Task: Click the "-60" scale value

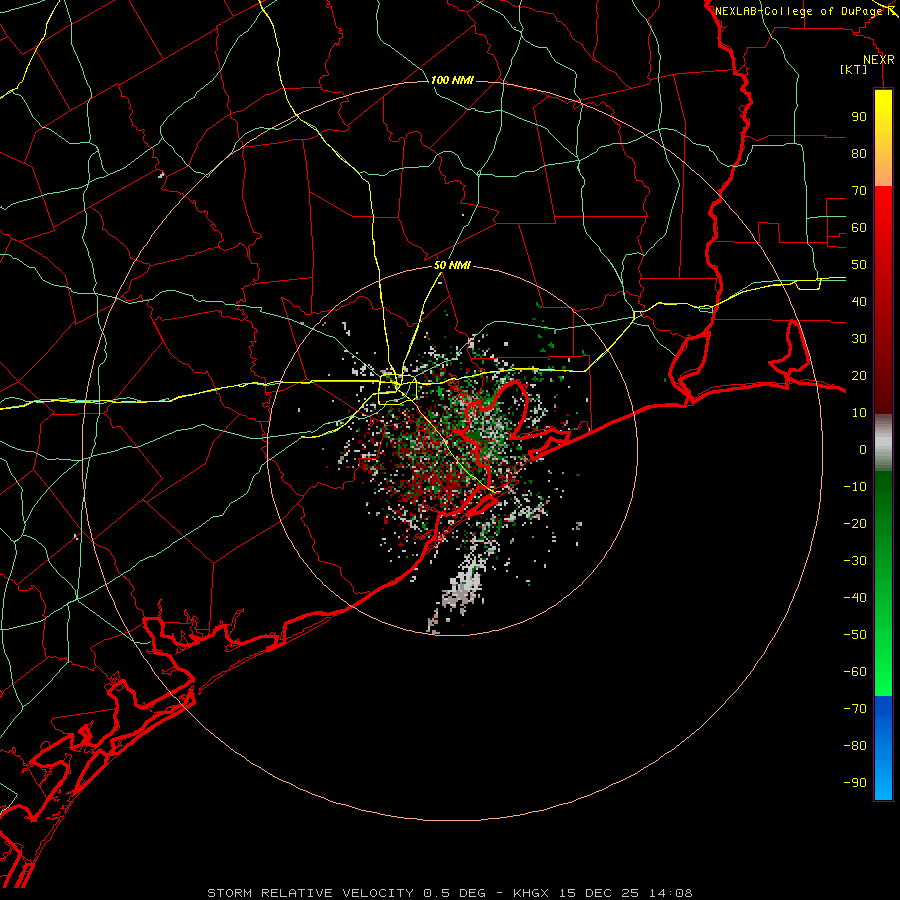Action: tap(855, 672)
